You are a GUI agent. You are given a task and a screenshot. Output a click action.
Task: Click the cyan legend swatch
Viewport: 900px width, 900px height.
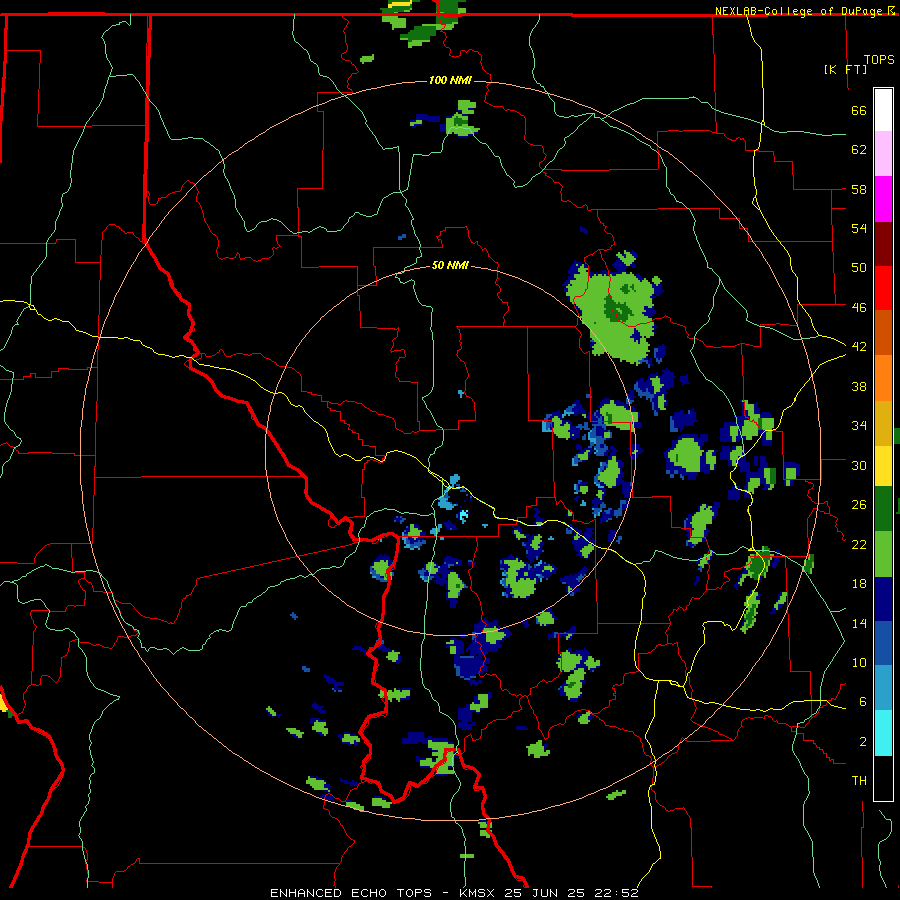click(x=883, y=733)
